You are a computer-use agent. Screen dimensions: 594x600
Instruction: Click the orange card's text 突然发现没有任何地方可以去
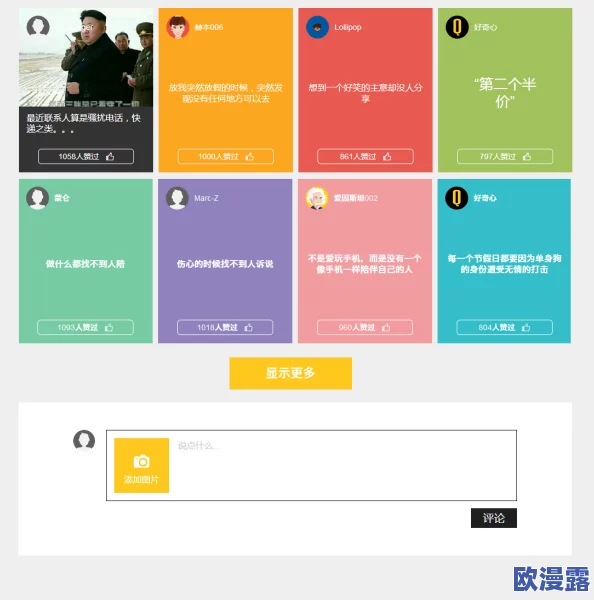click(x=225, y=93)
